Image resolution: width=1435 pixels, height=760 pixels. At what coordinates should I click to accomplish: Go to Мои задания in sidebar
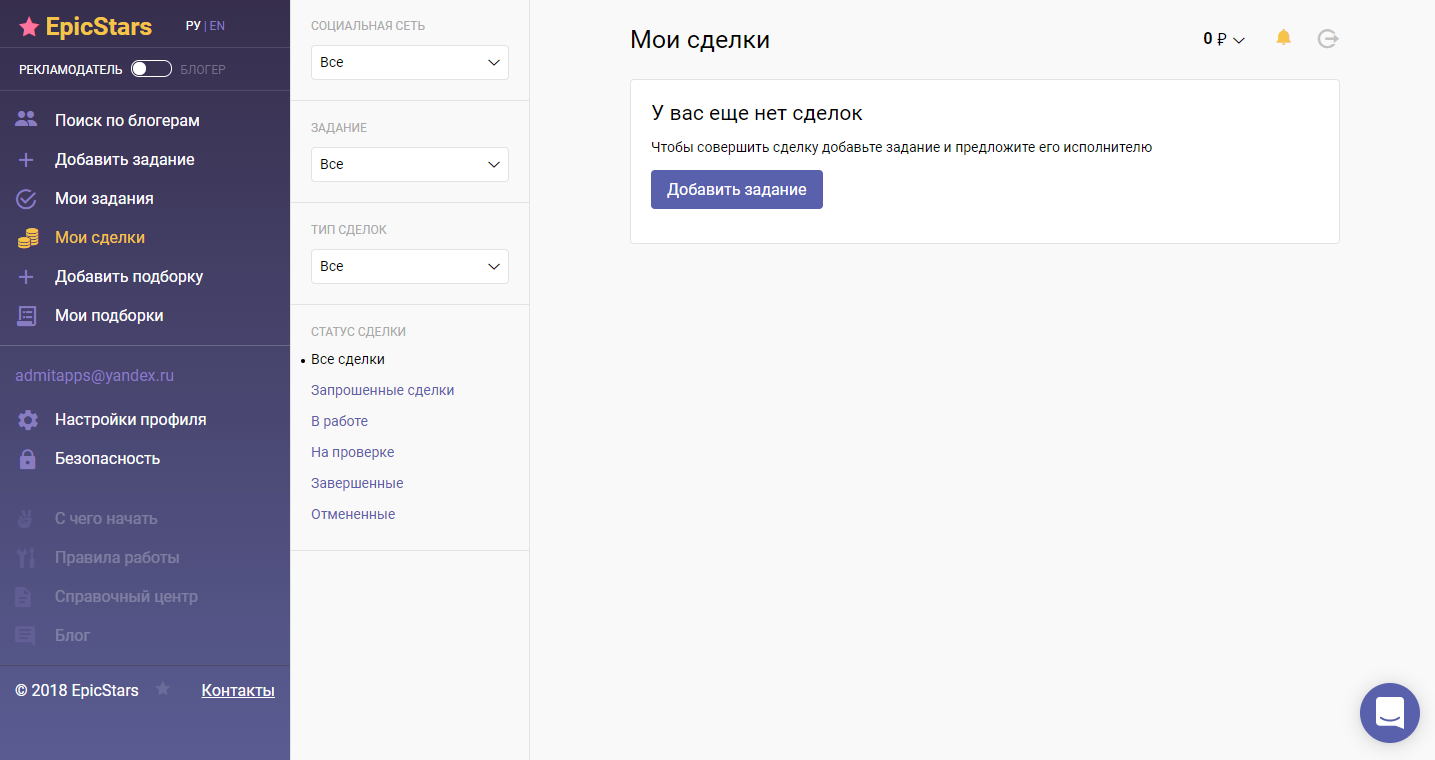point(104,199)
